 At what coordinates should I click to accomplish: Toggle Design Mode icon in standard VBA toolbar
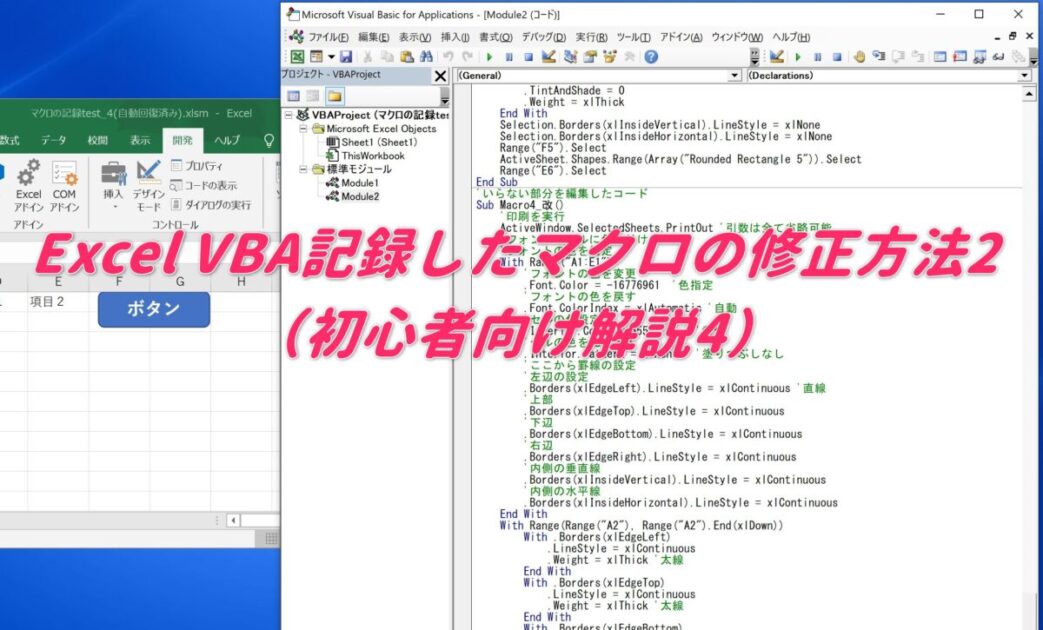pos(548,57)
